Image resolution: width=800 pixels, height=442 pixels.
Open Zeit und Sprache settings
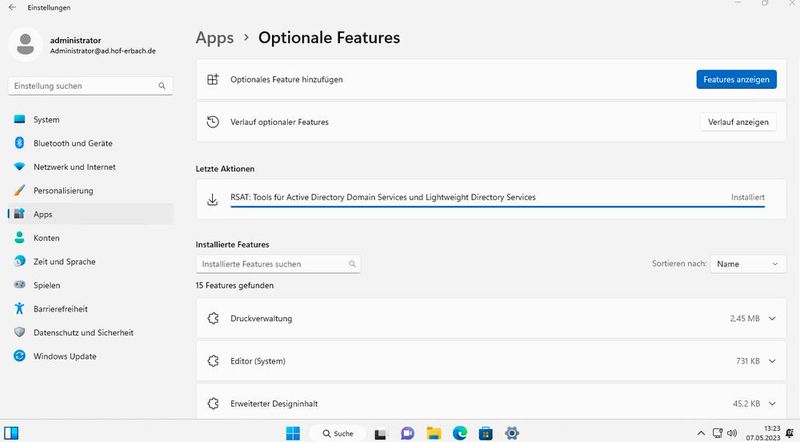pyautogui.click(x=90, y=261)
